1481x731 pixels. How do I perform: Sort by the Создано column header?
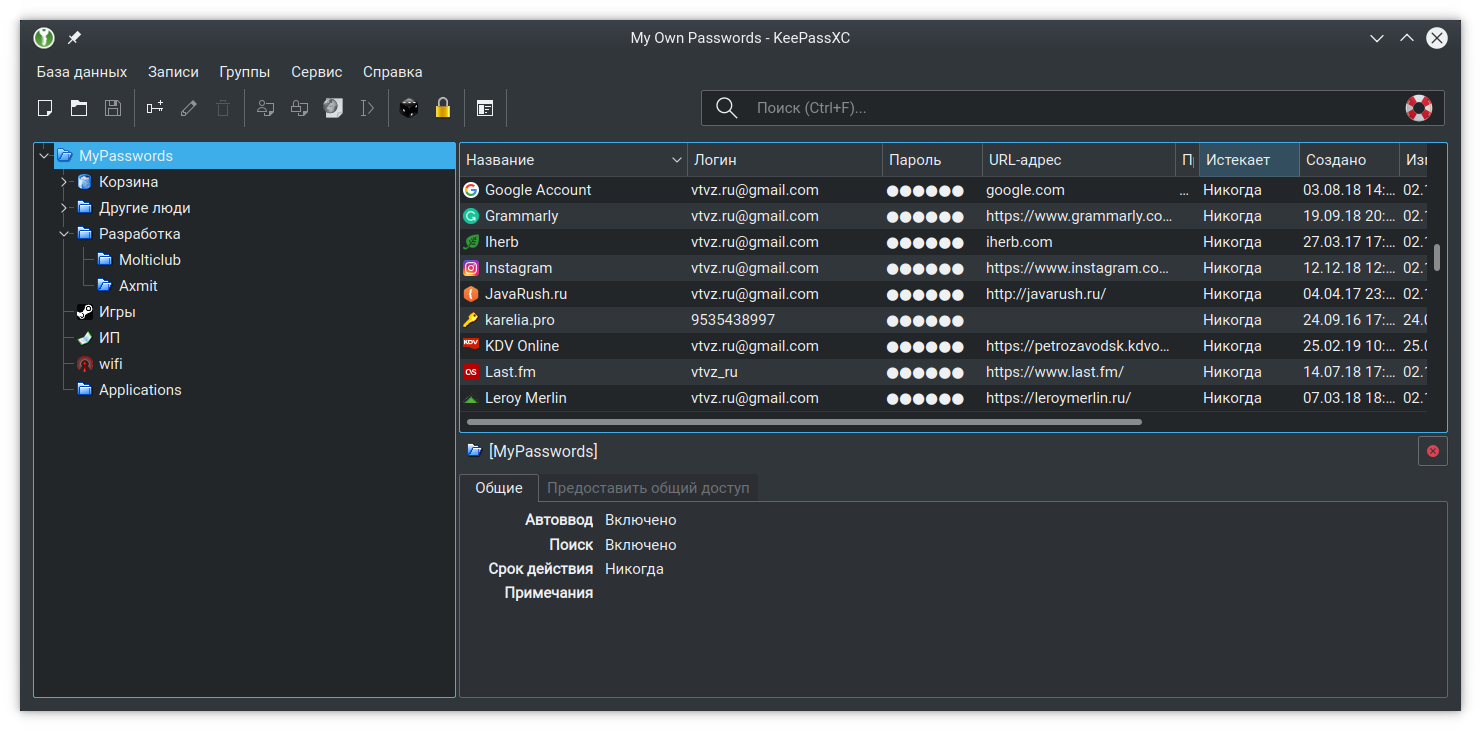(1349, 160)
